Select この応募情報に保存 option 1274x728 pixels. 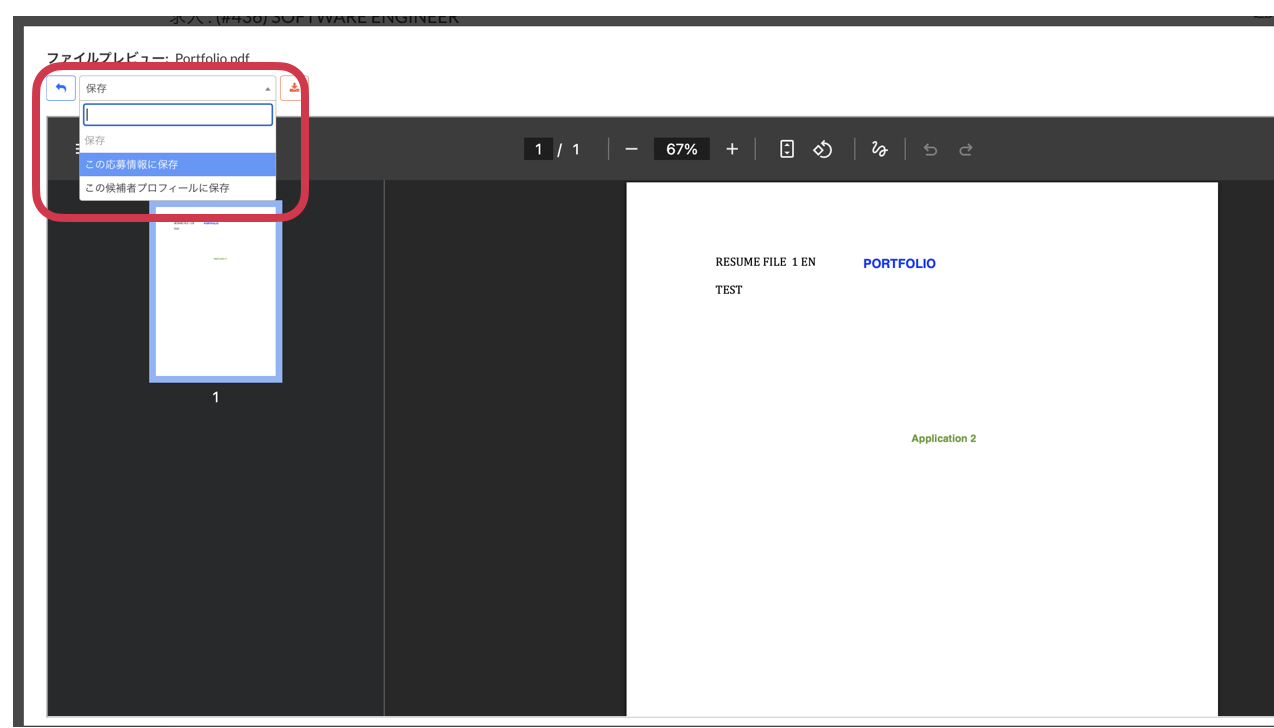click(177, 164)
